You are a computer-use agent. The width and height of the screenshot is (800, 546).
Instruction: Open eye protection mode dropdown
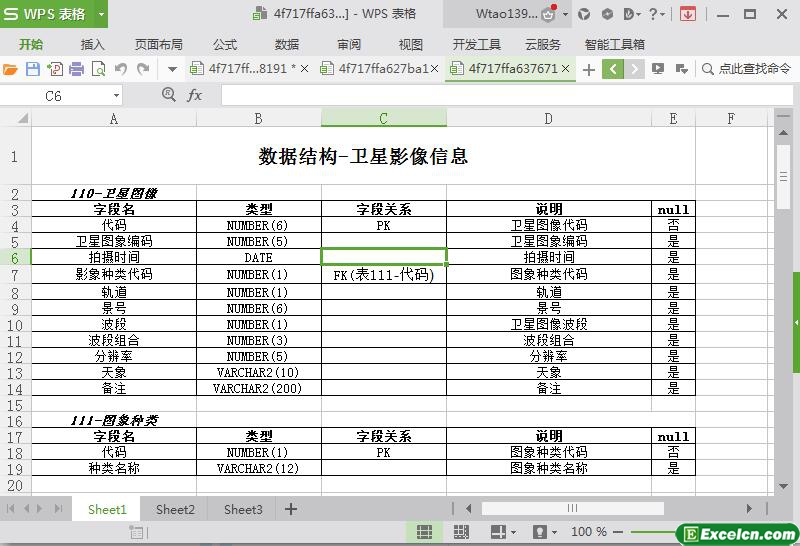[554, 532]
